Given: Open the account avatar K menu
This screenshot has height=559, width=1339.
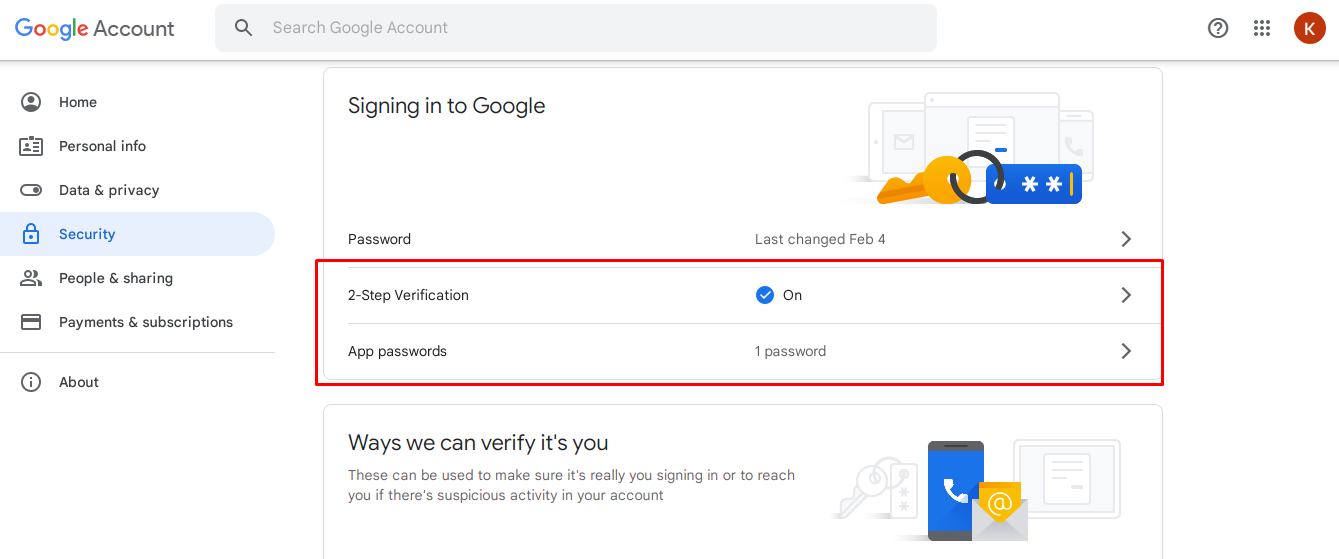Looking at the screenshot, I should point(1309,28).
